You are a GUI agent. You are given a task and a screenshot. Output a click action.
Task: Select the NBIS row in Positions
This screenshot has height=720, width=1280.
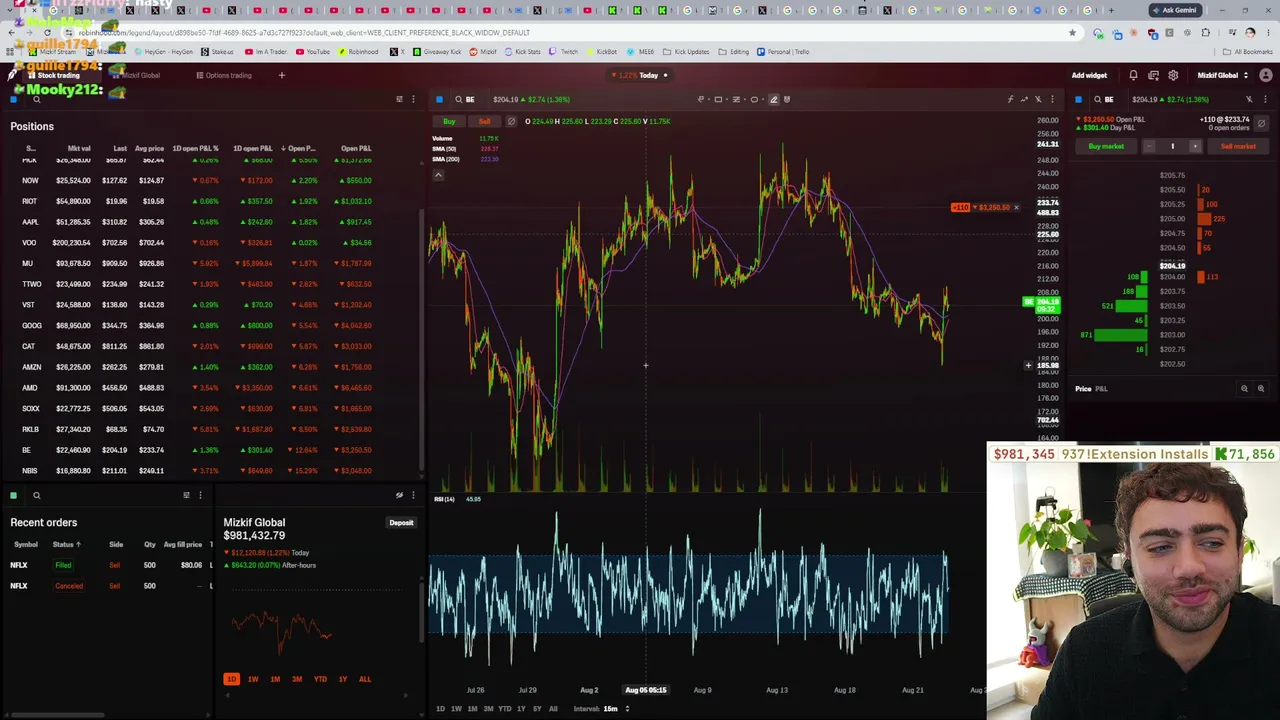point(210,471)
